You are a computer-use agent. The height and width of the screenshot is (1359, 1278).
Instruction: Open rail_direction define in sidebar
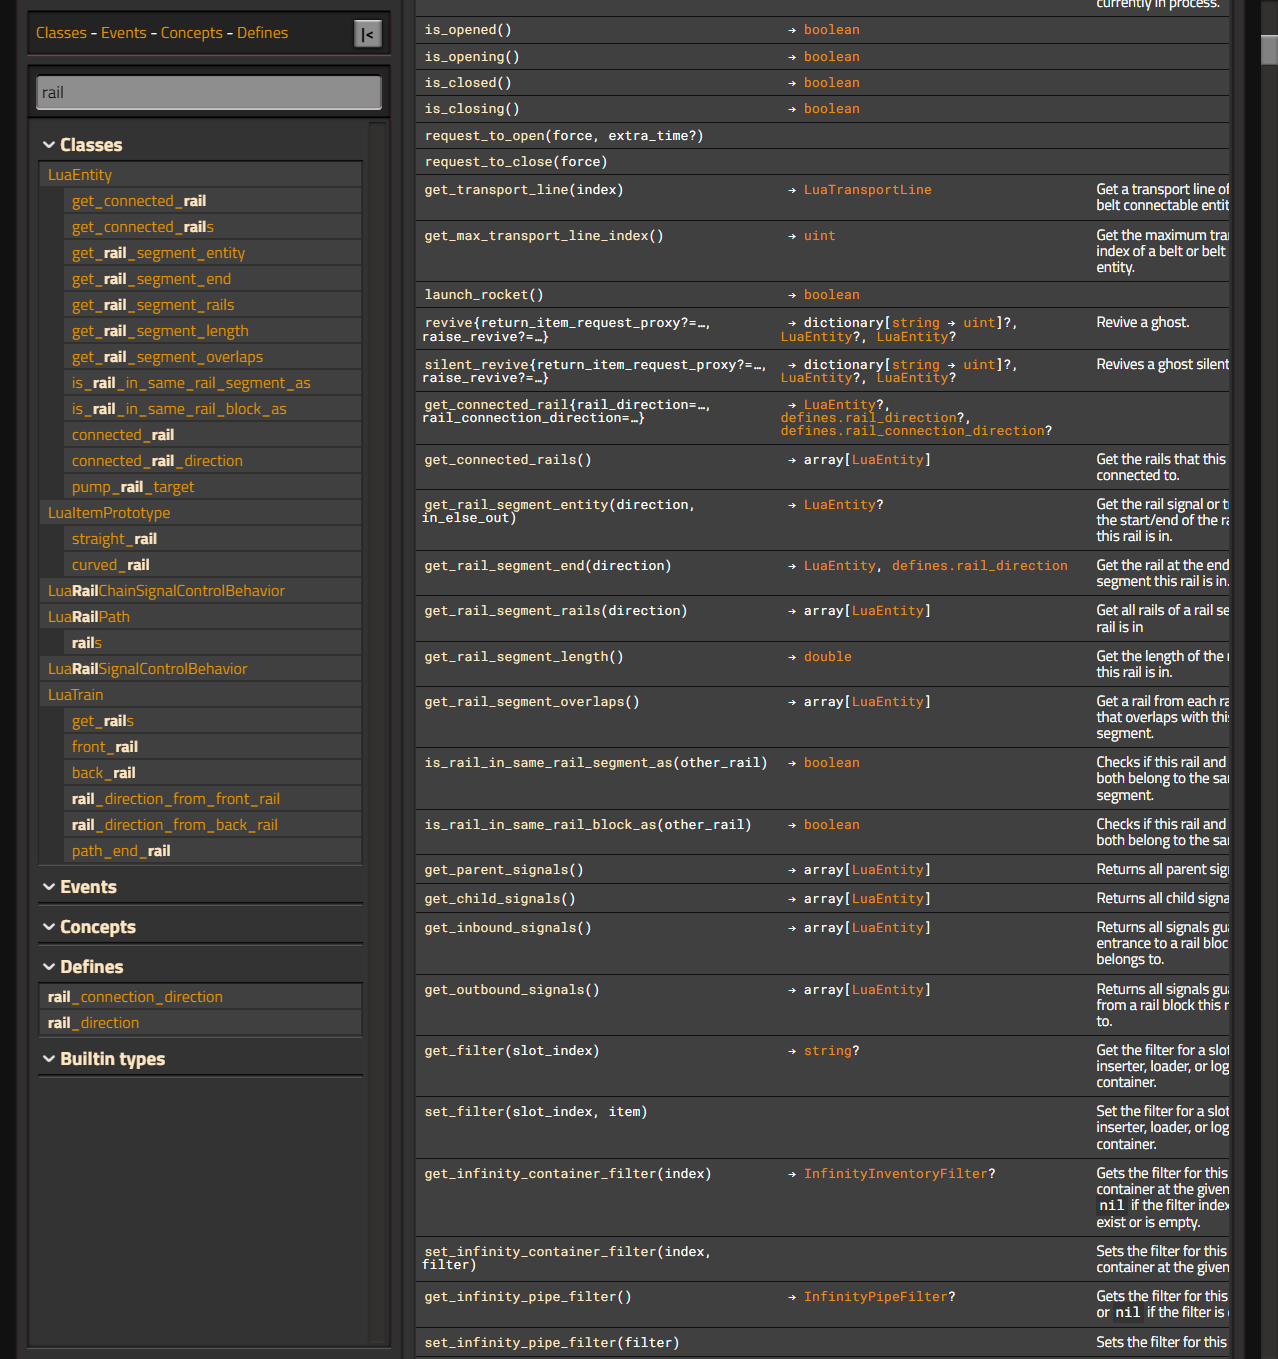[x=94, y=1023]
